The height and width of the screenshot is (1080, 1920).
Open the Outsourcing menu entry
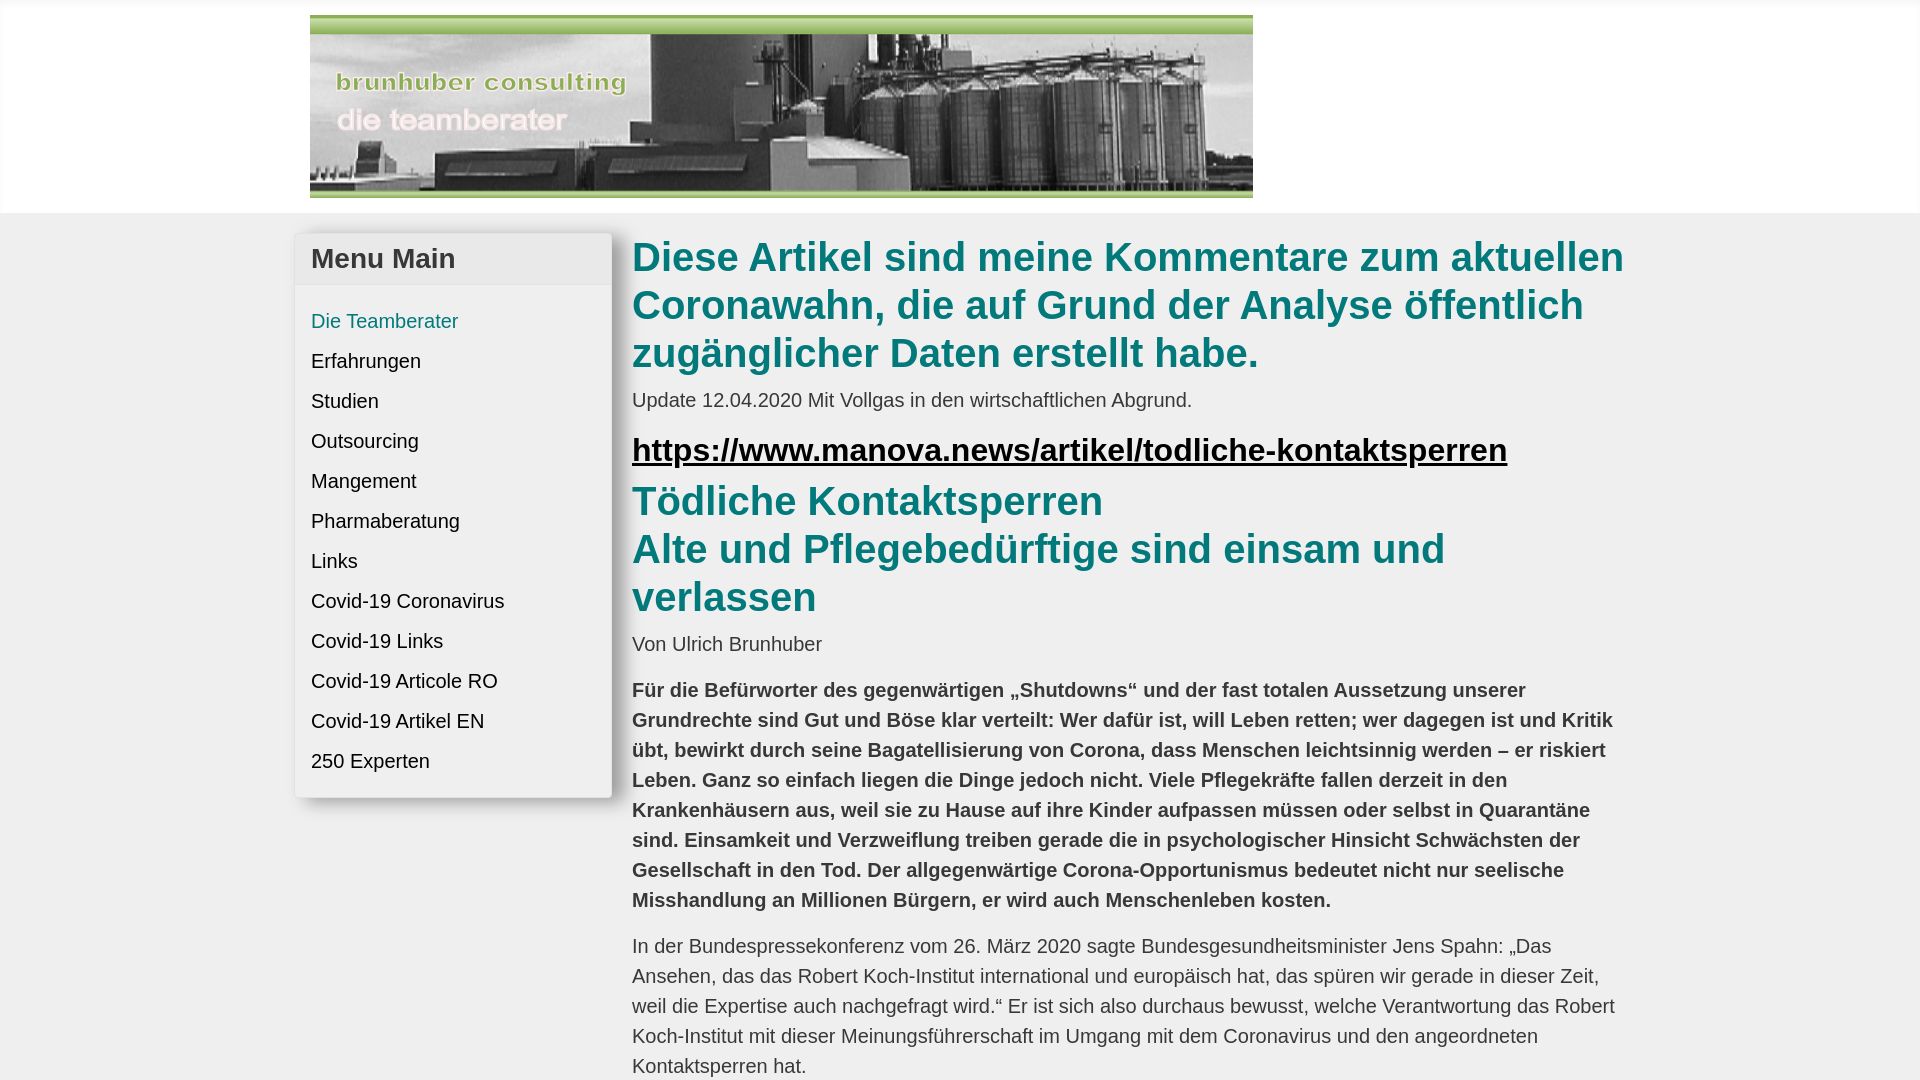point(365,441)
